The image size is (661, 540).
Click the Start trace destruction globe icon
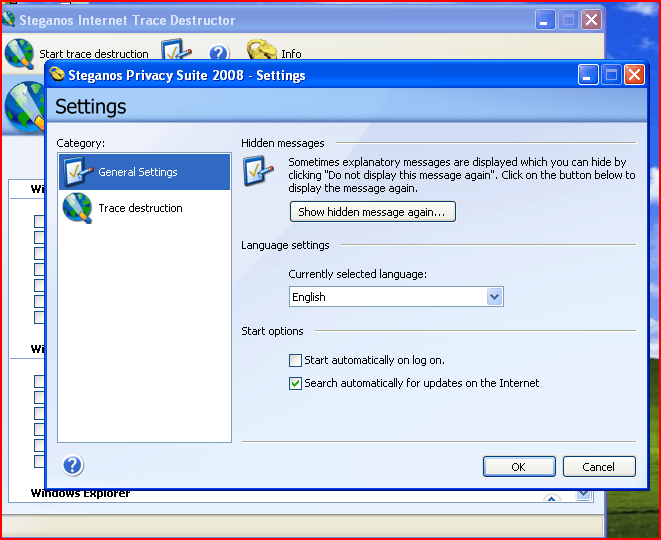[x=19, y=53]
